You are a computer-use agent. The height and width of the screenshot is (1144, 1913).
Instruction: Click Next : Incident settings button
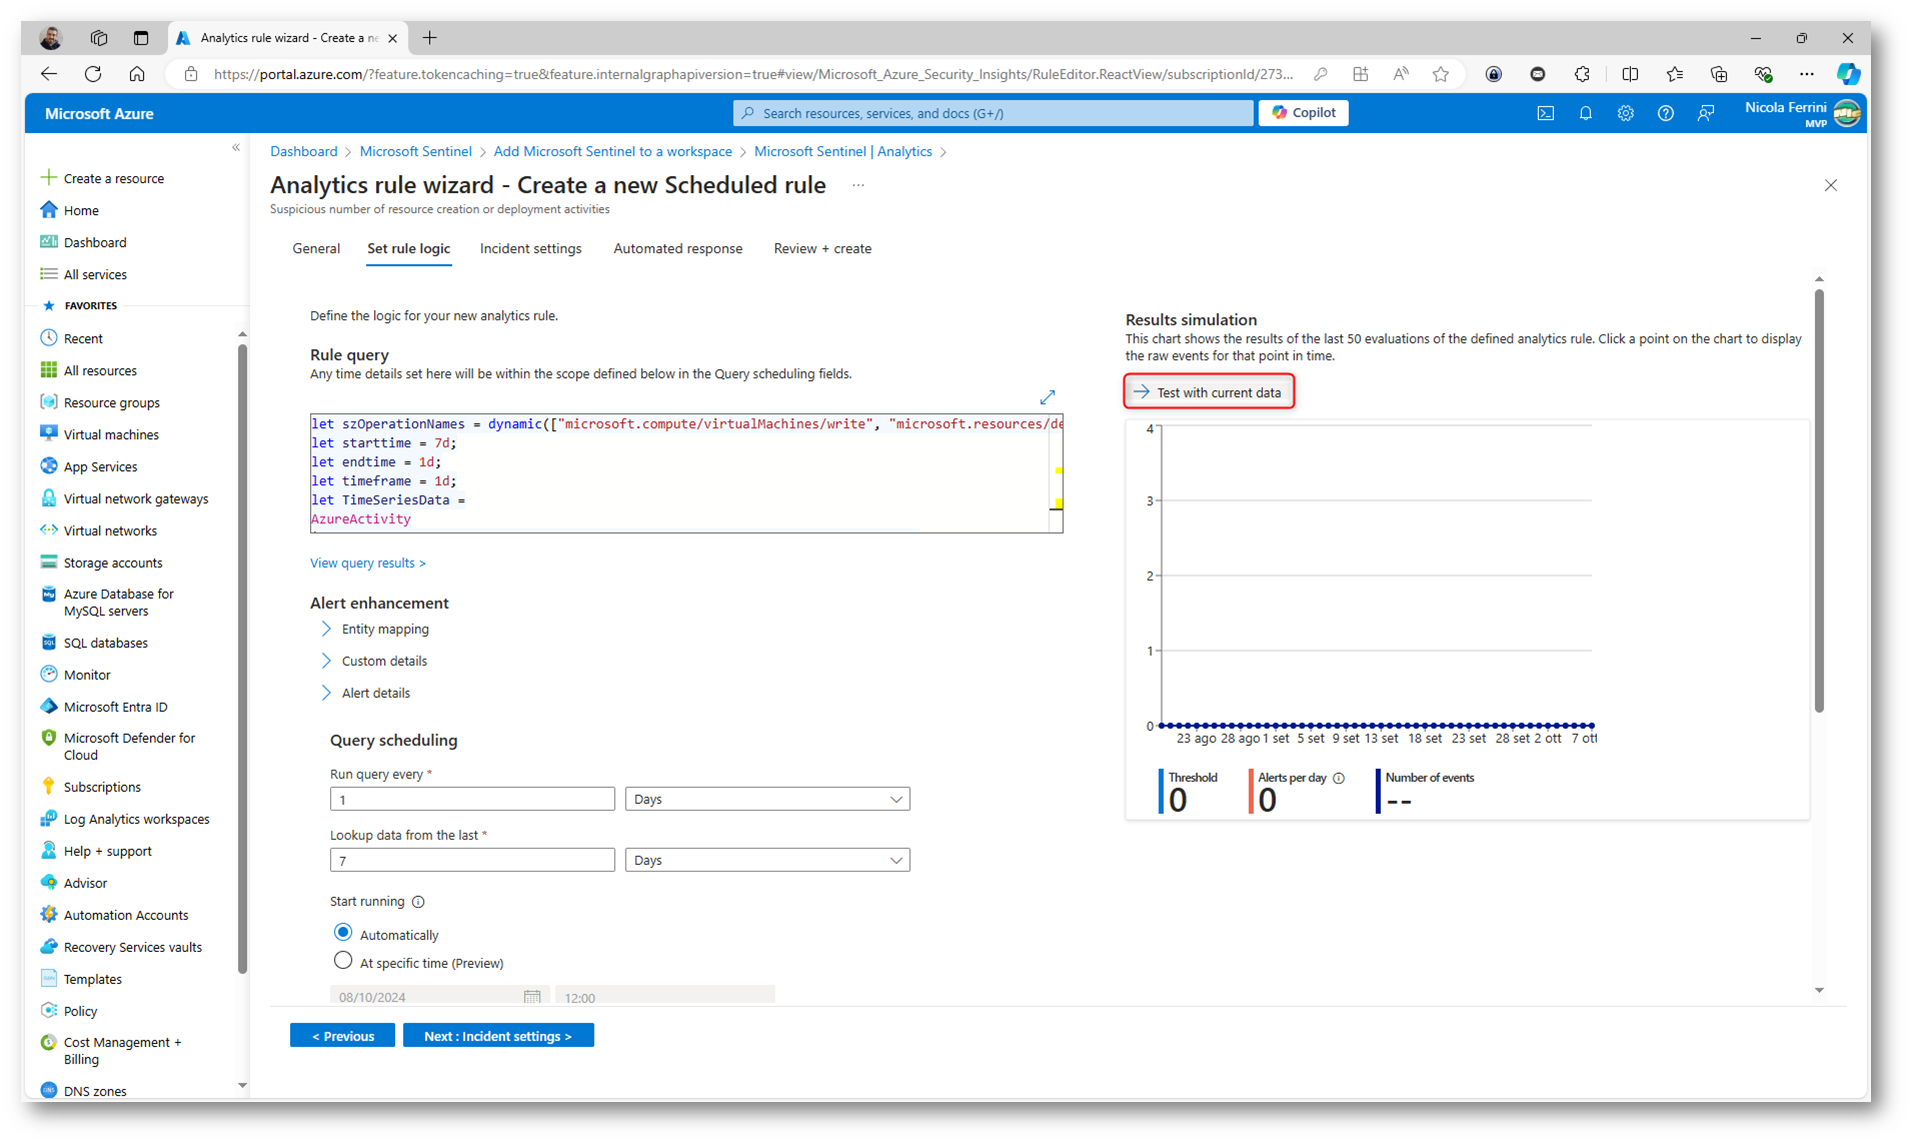498,1036
